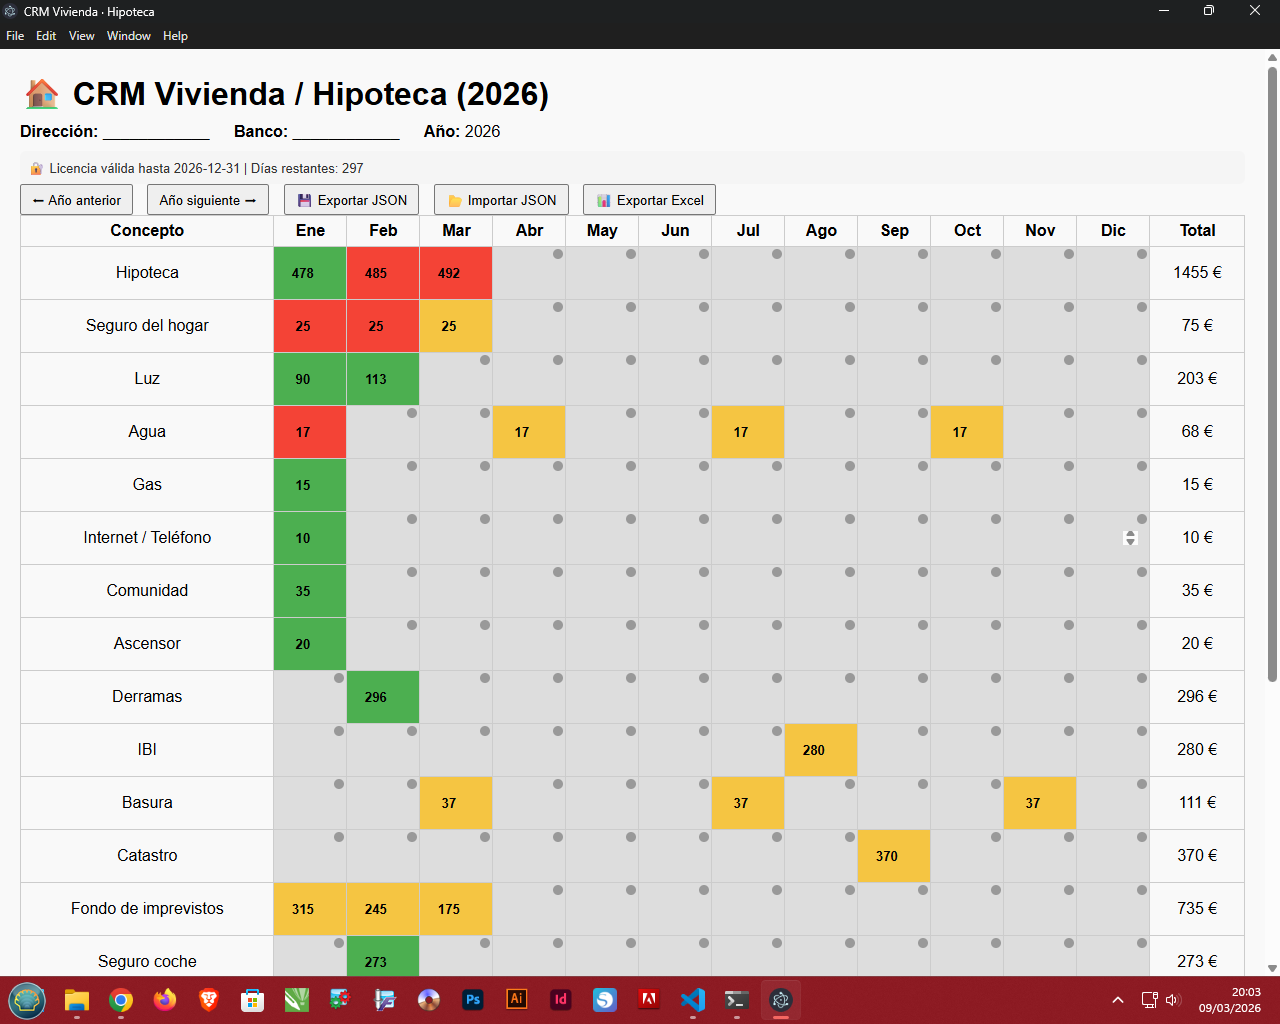This screenshot has height=1024, width=1280.
Task: Click the folder icon on Importar JSON
Action: (453, 199)
